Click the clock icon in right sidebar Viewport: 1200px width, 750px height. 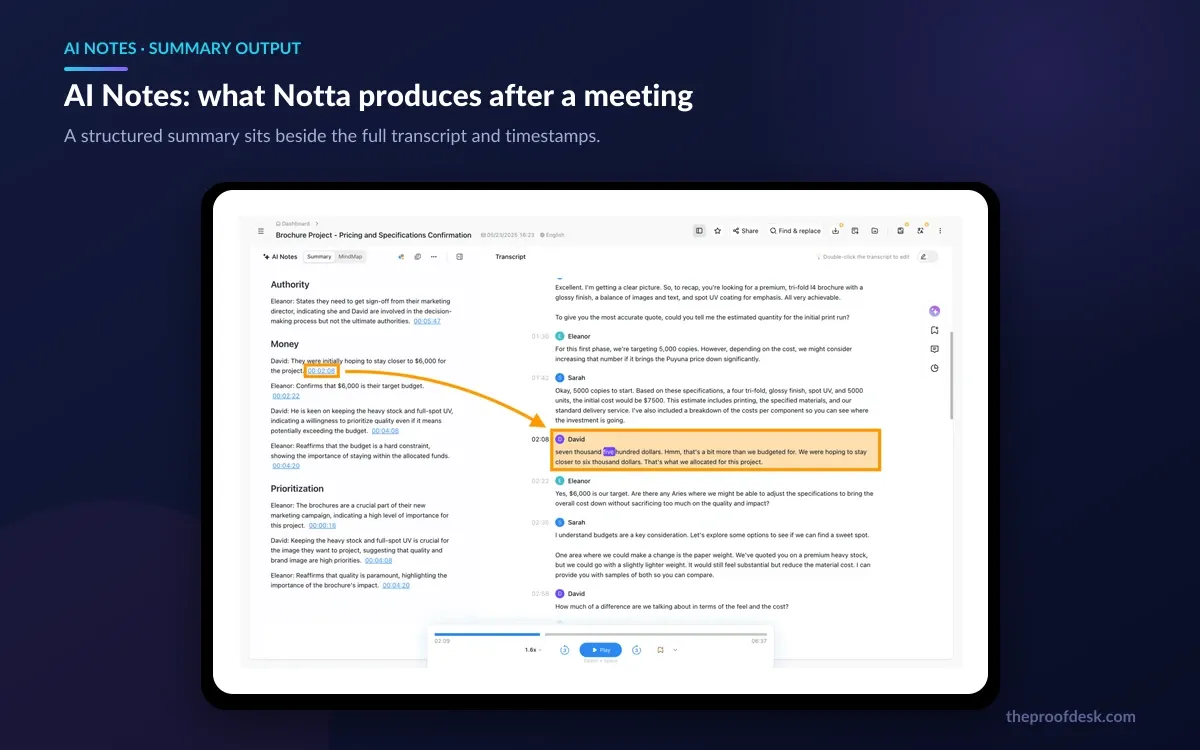point(934,368)
